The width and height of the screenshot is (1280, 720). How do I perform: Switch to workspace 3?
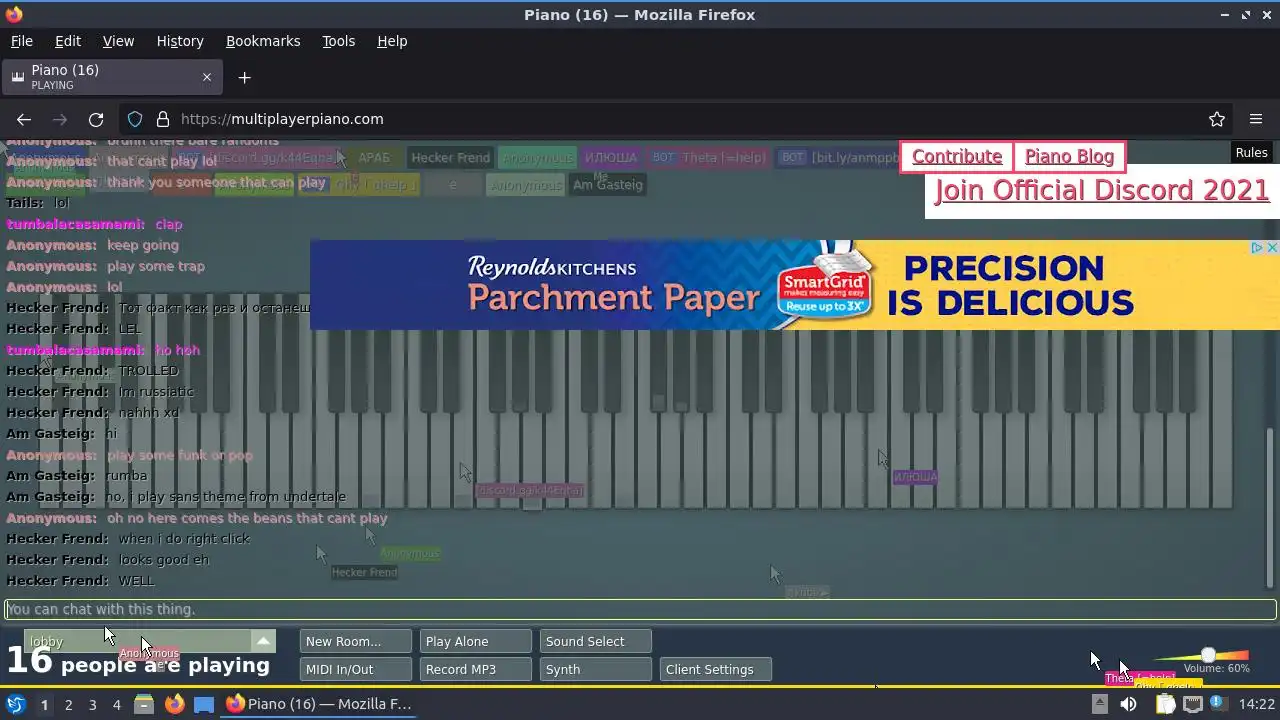click(x=92, y=704)
